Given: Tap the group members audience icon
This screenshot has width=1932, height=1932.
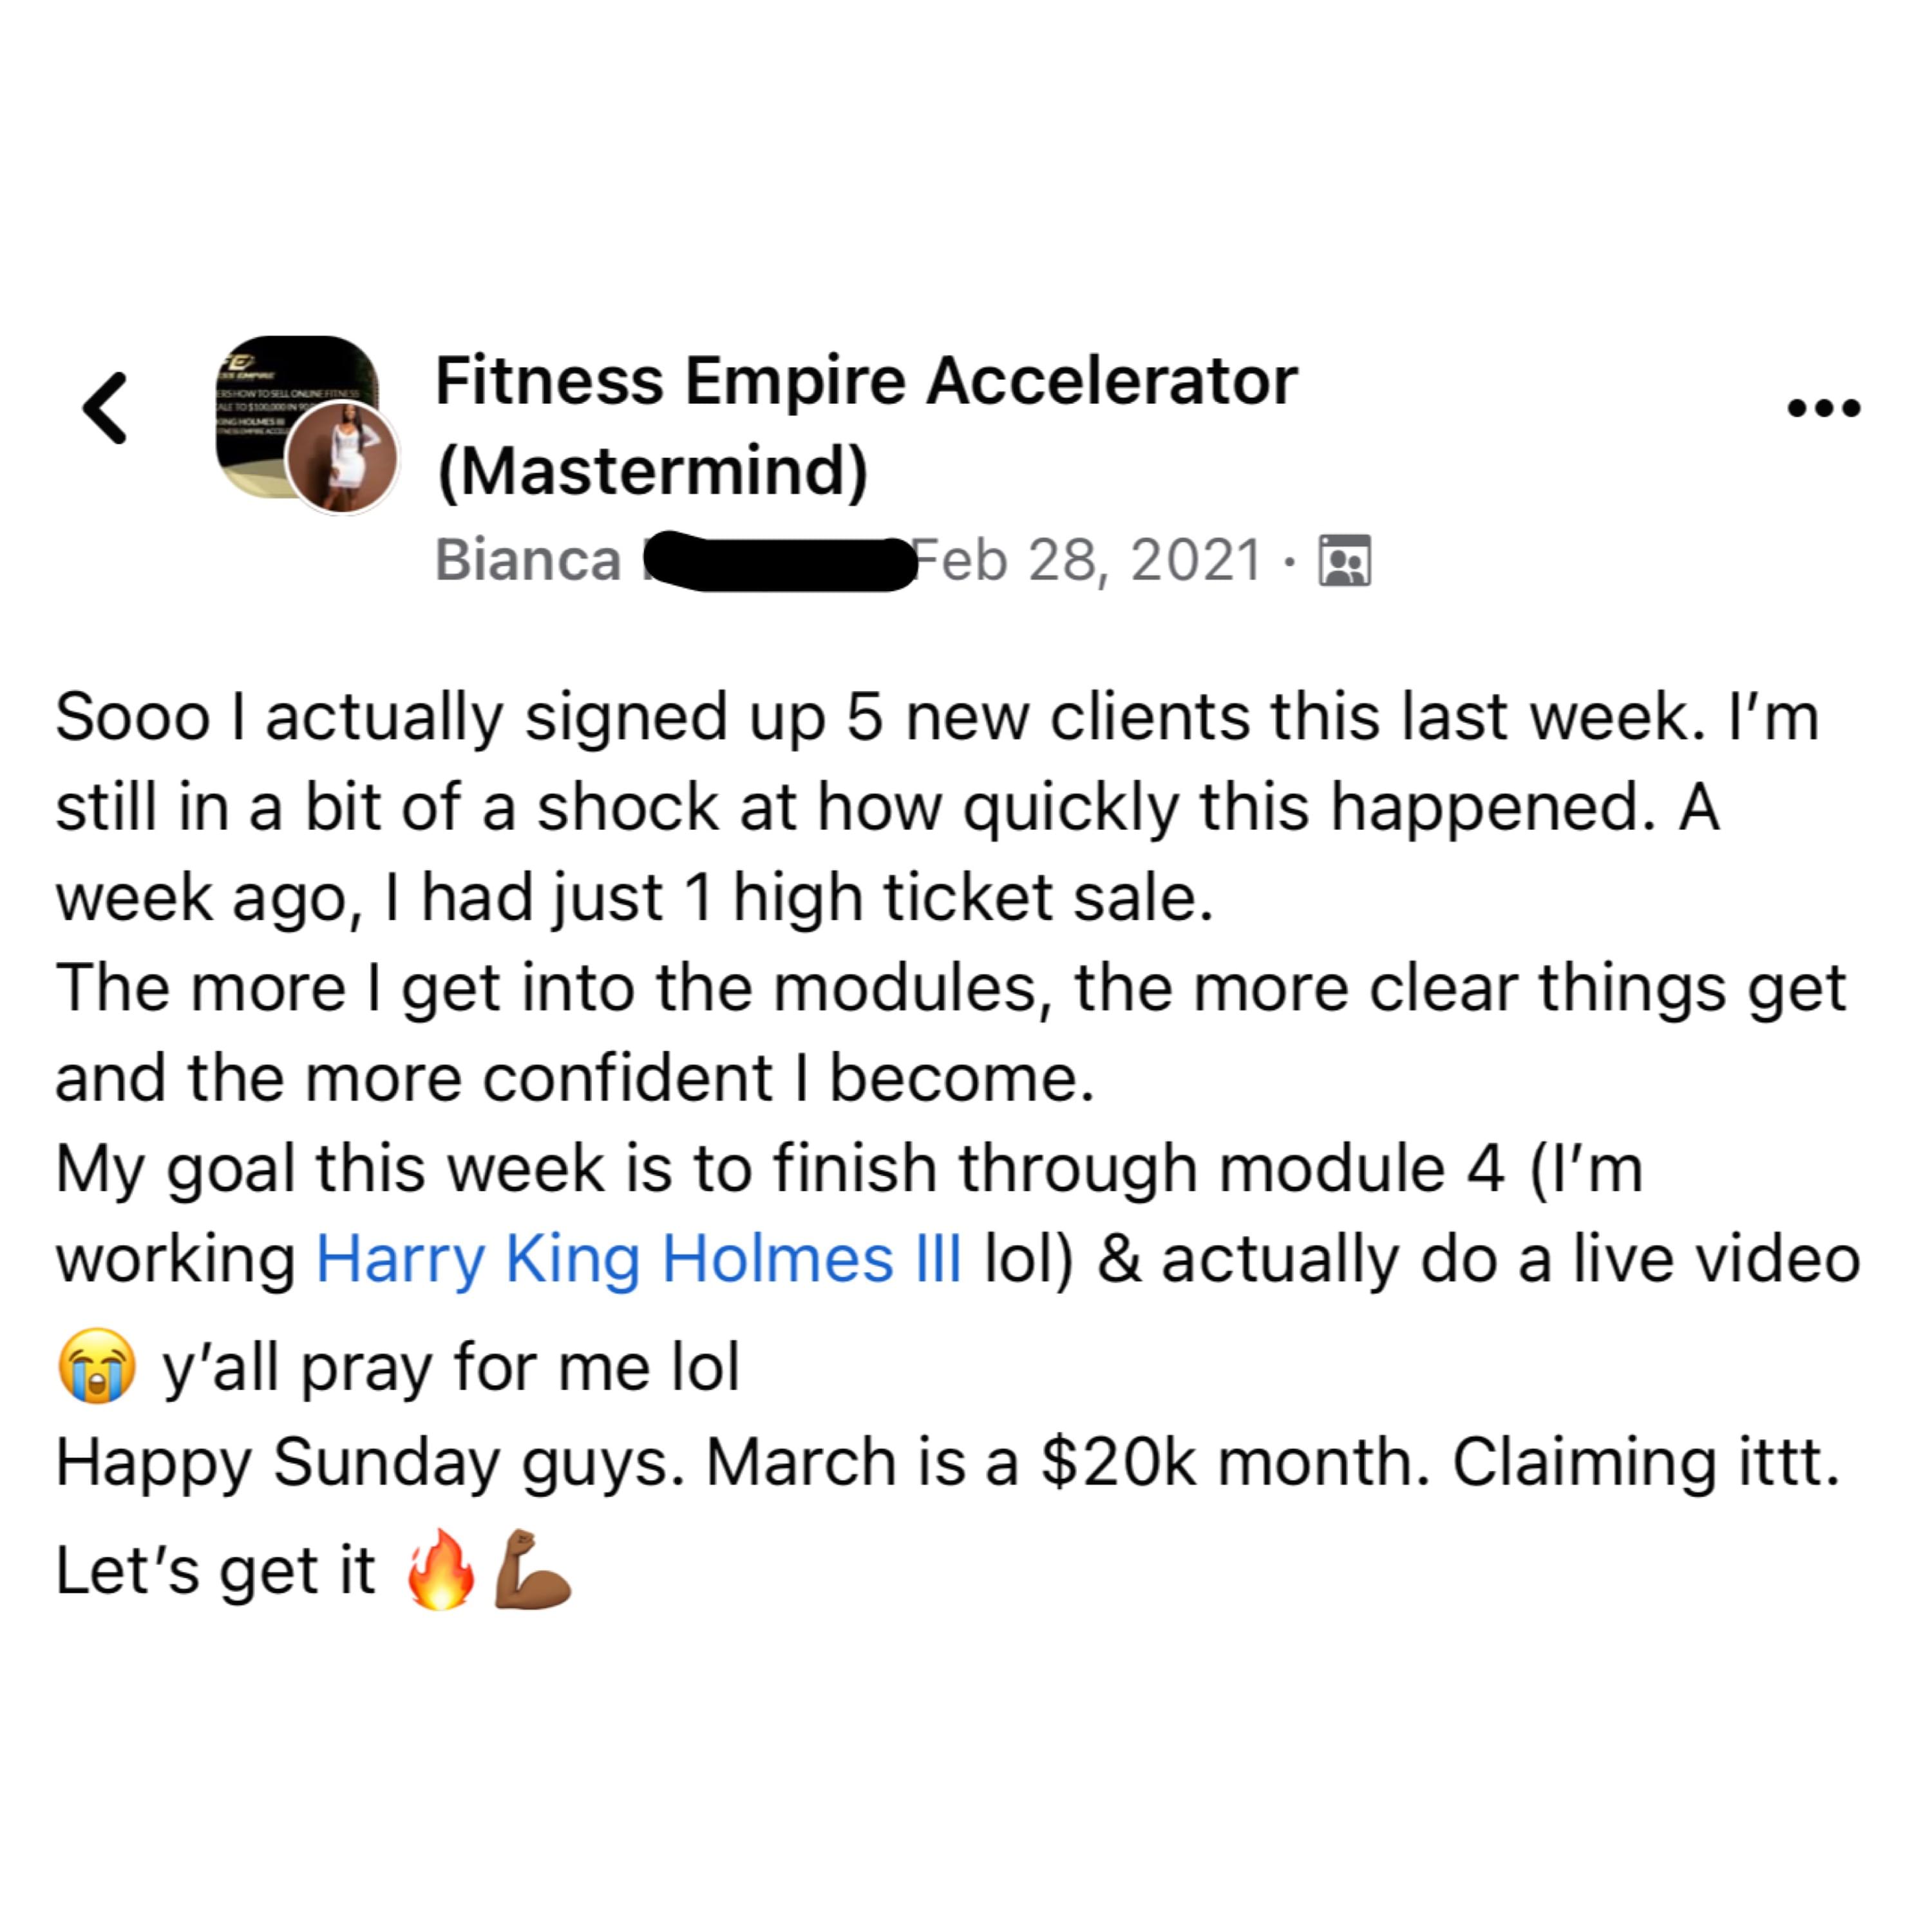Looking at the screenshot, I should pos(1345,560).
